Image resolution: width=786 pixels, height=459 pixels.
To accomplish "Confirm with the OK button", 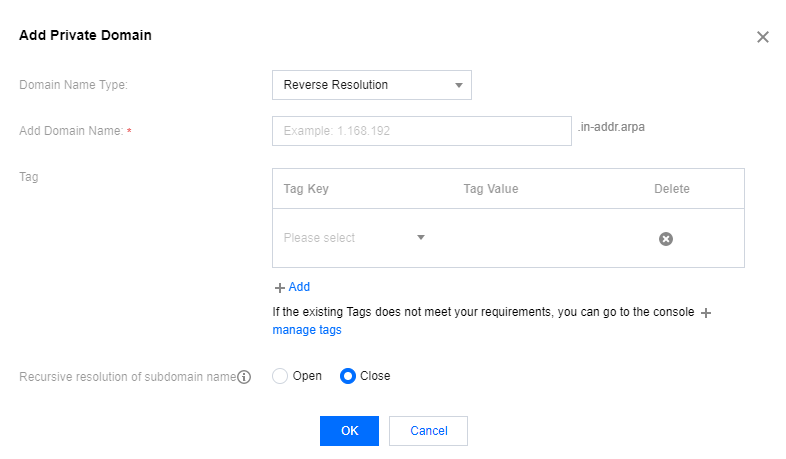I will [x=349, y=430].
